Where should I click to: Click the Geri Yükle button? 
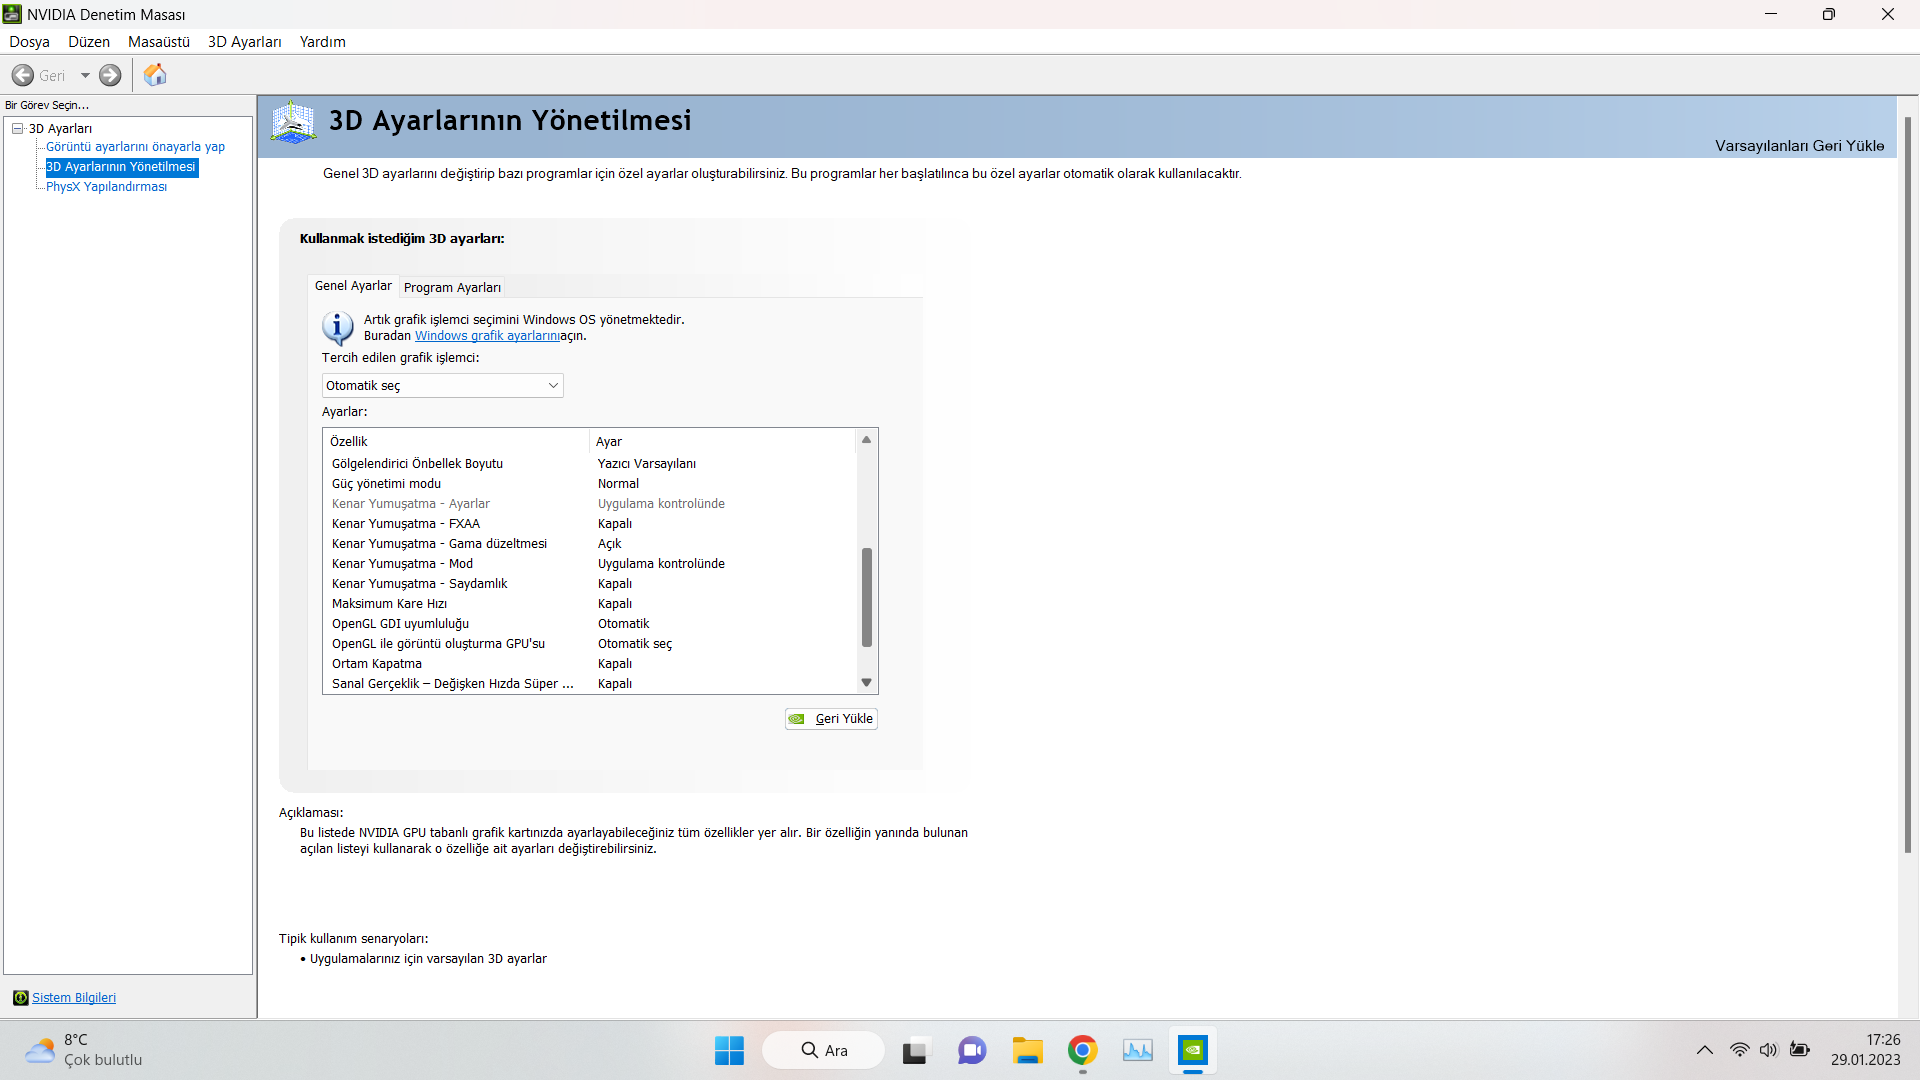(831, 719)
